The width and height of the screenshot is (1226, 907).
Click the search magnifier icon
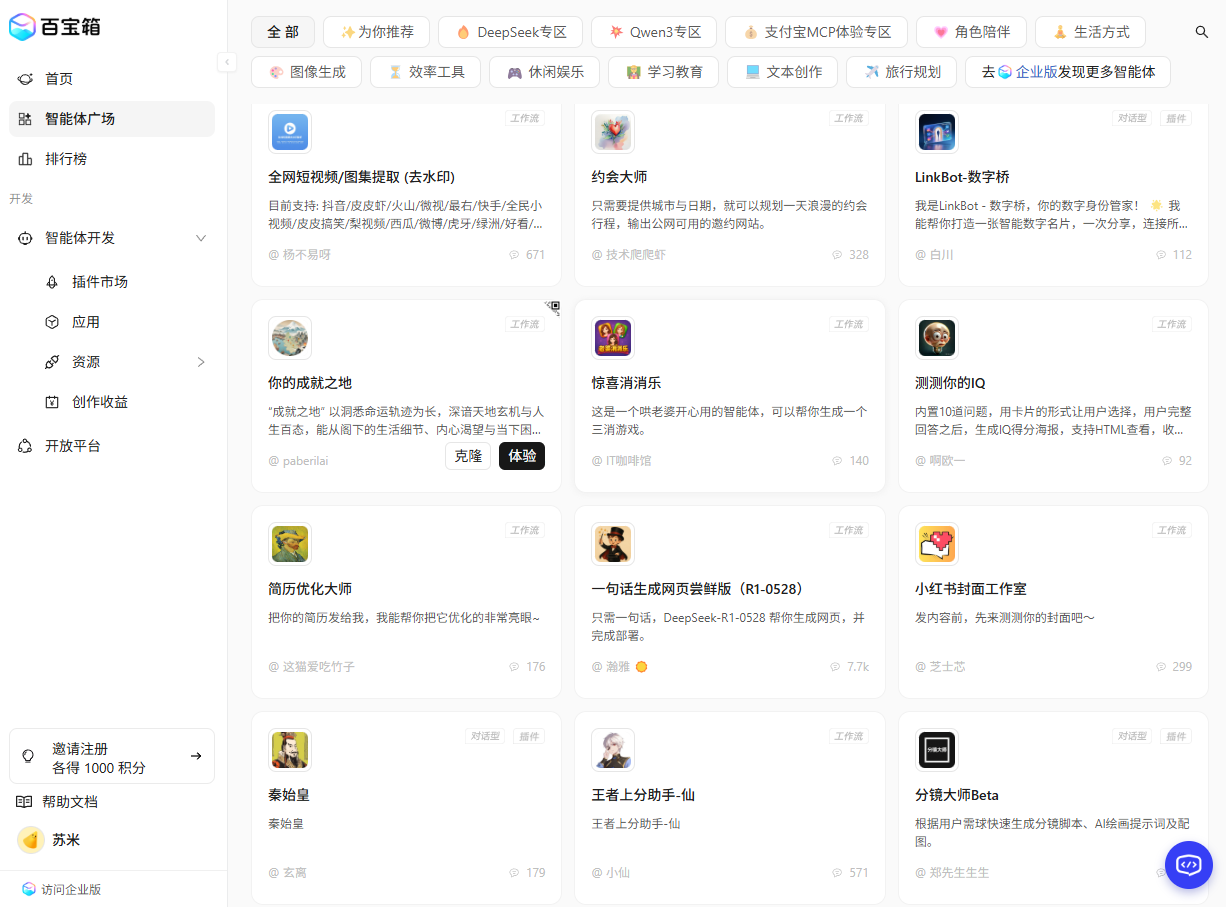(x=1202, y=32)
